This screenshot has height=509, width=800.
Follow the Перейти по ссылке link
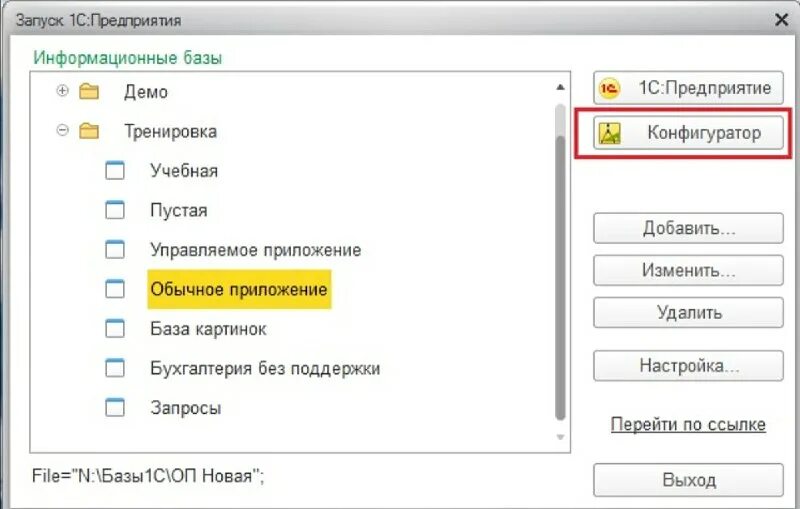688,424
